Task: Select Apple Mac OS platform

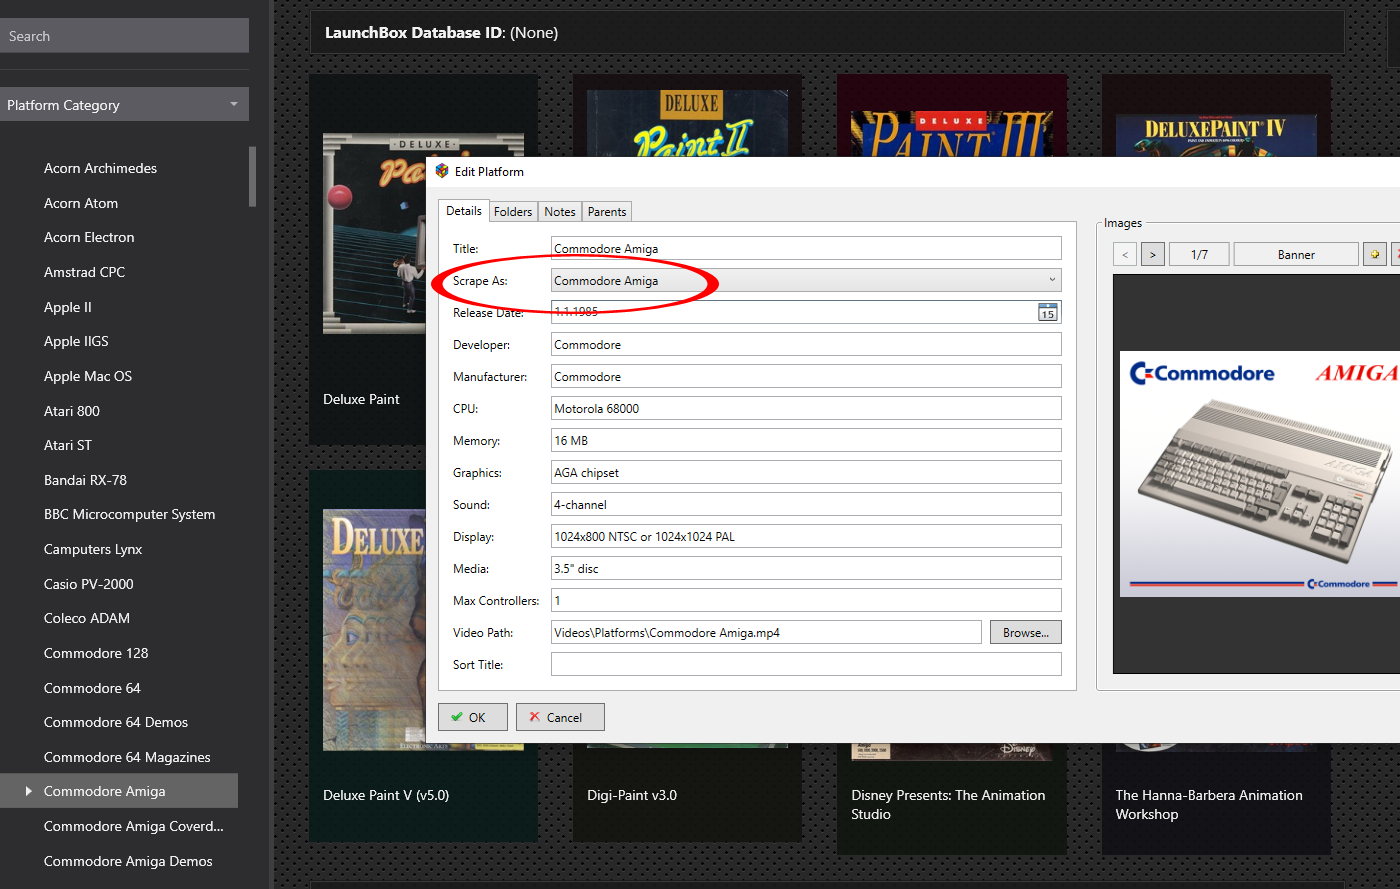Action: pos(88,376)
